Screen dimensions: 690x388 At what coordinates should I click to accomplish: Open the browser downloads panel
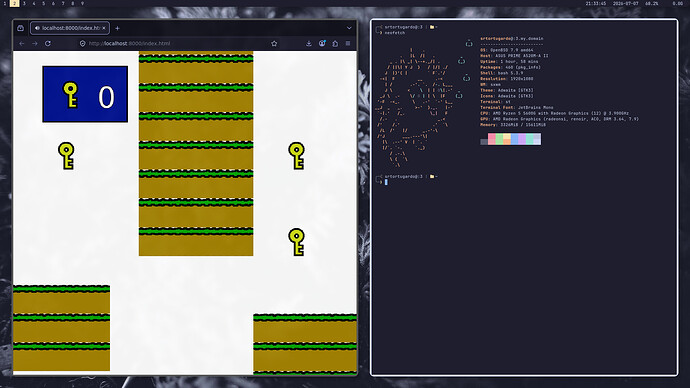[309, 44]
